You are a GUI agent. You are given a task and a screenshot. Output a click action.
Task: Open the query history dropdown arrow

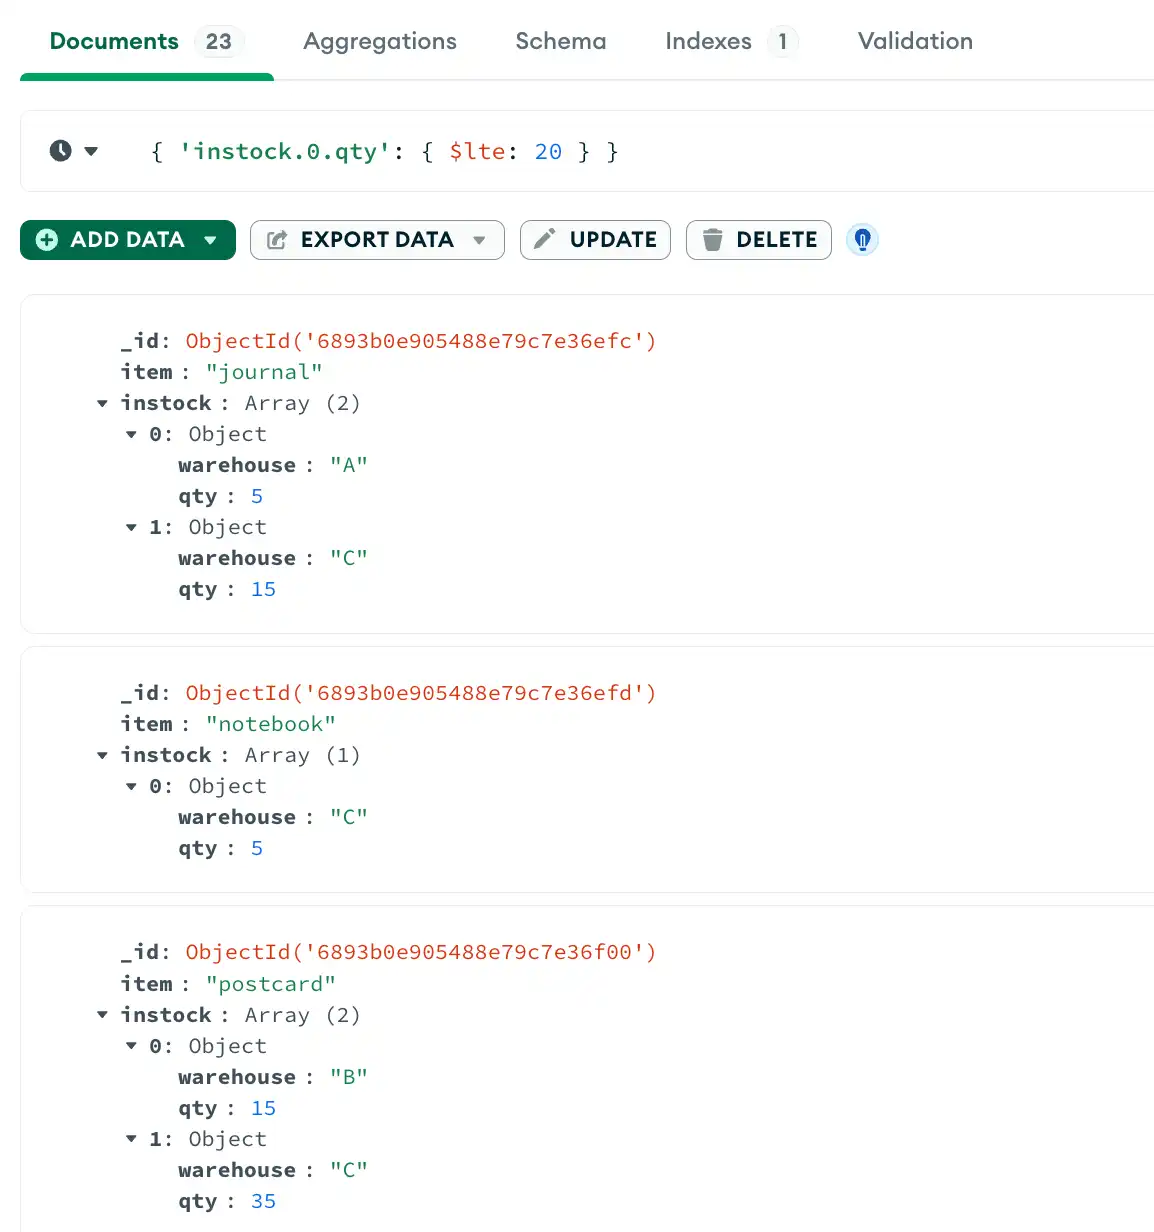(x=91, y=151)
